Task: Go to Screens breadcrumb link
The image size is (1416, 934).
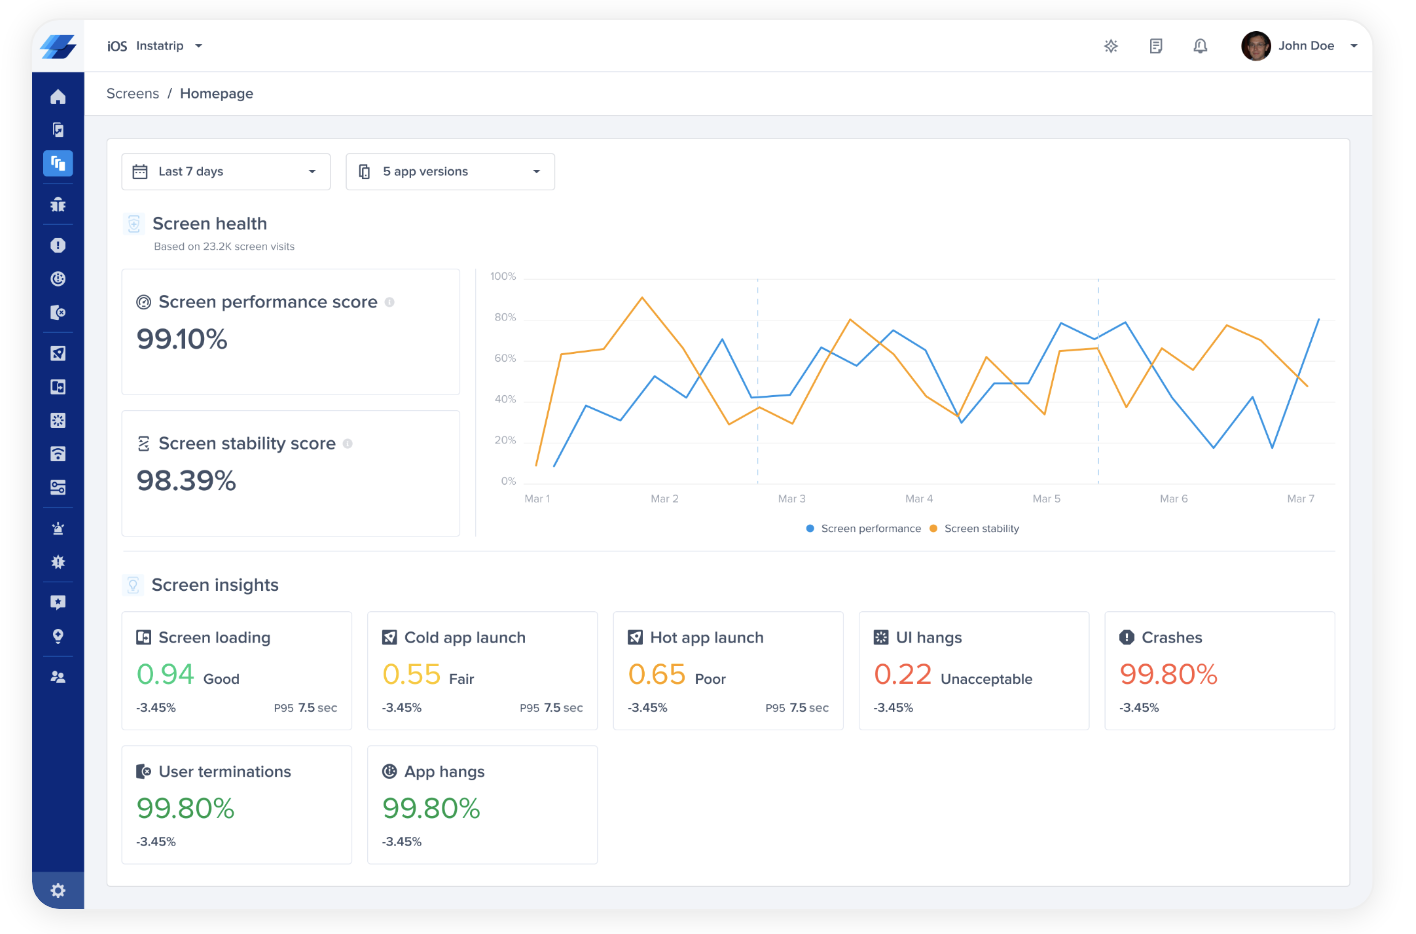Action: click(x=133, y=94)
